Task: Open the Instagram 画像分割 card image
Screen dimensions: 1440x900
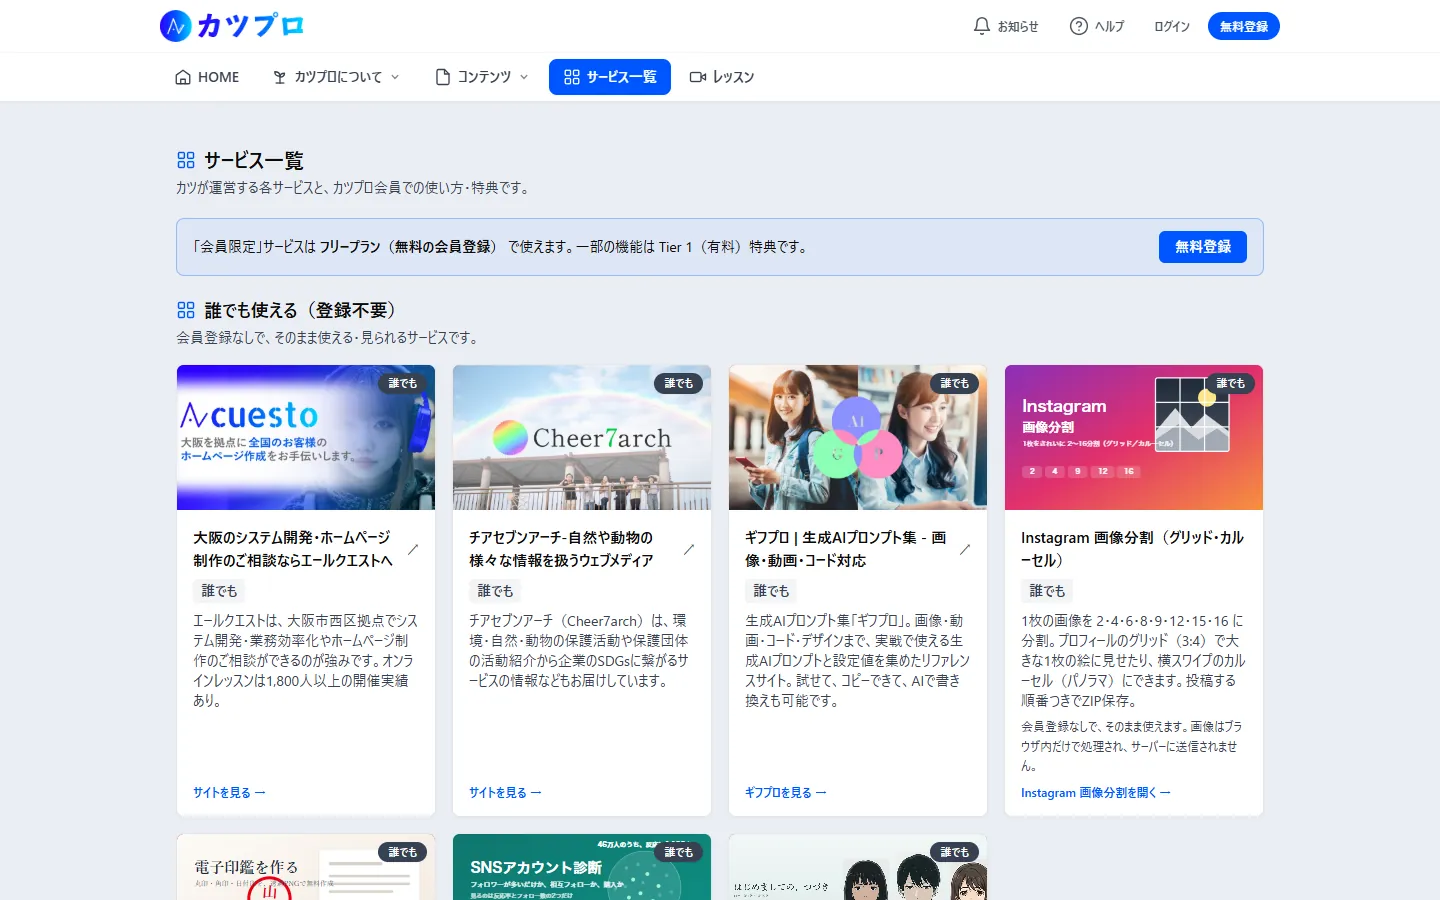Action: 1134,437
